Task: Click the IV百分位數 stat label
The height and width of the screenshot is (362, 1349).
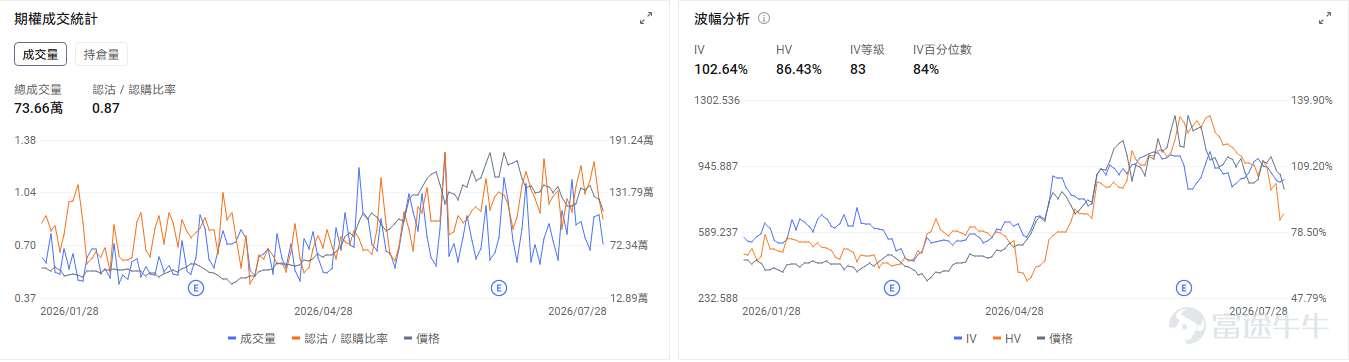Action: [942, 49]
